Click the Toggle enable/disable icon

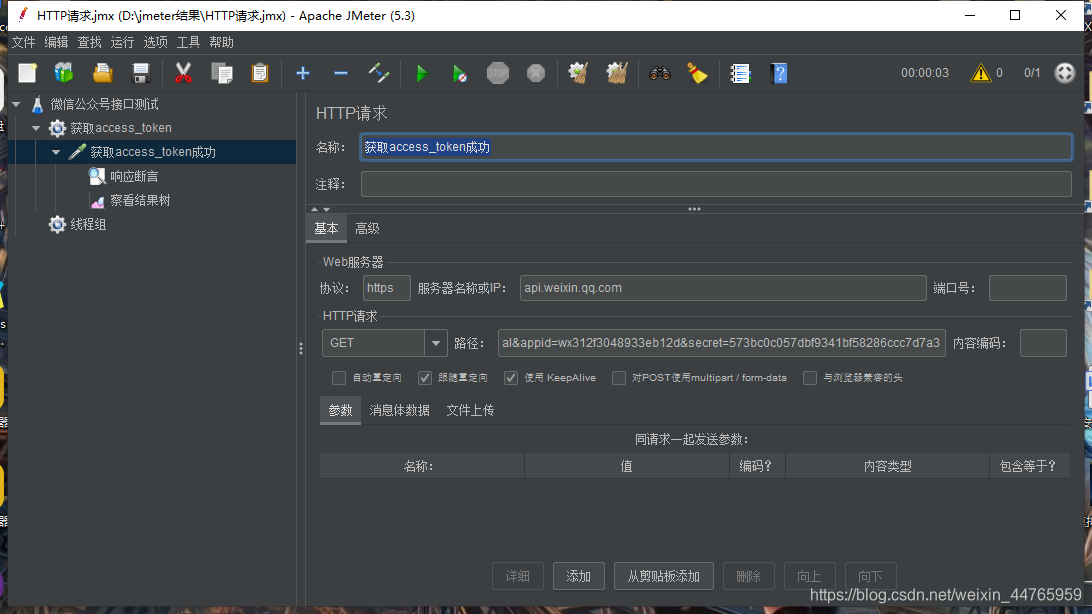click(x=379, y=73)
